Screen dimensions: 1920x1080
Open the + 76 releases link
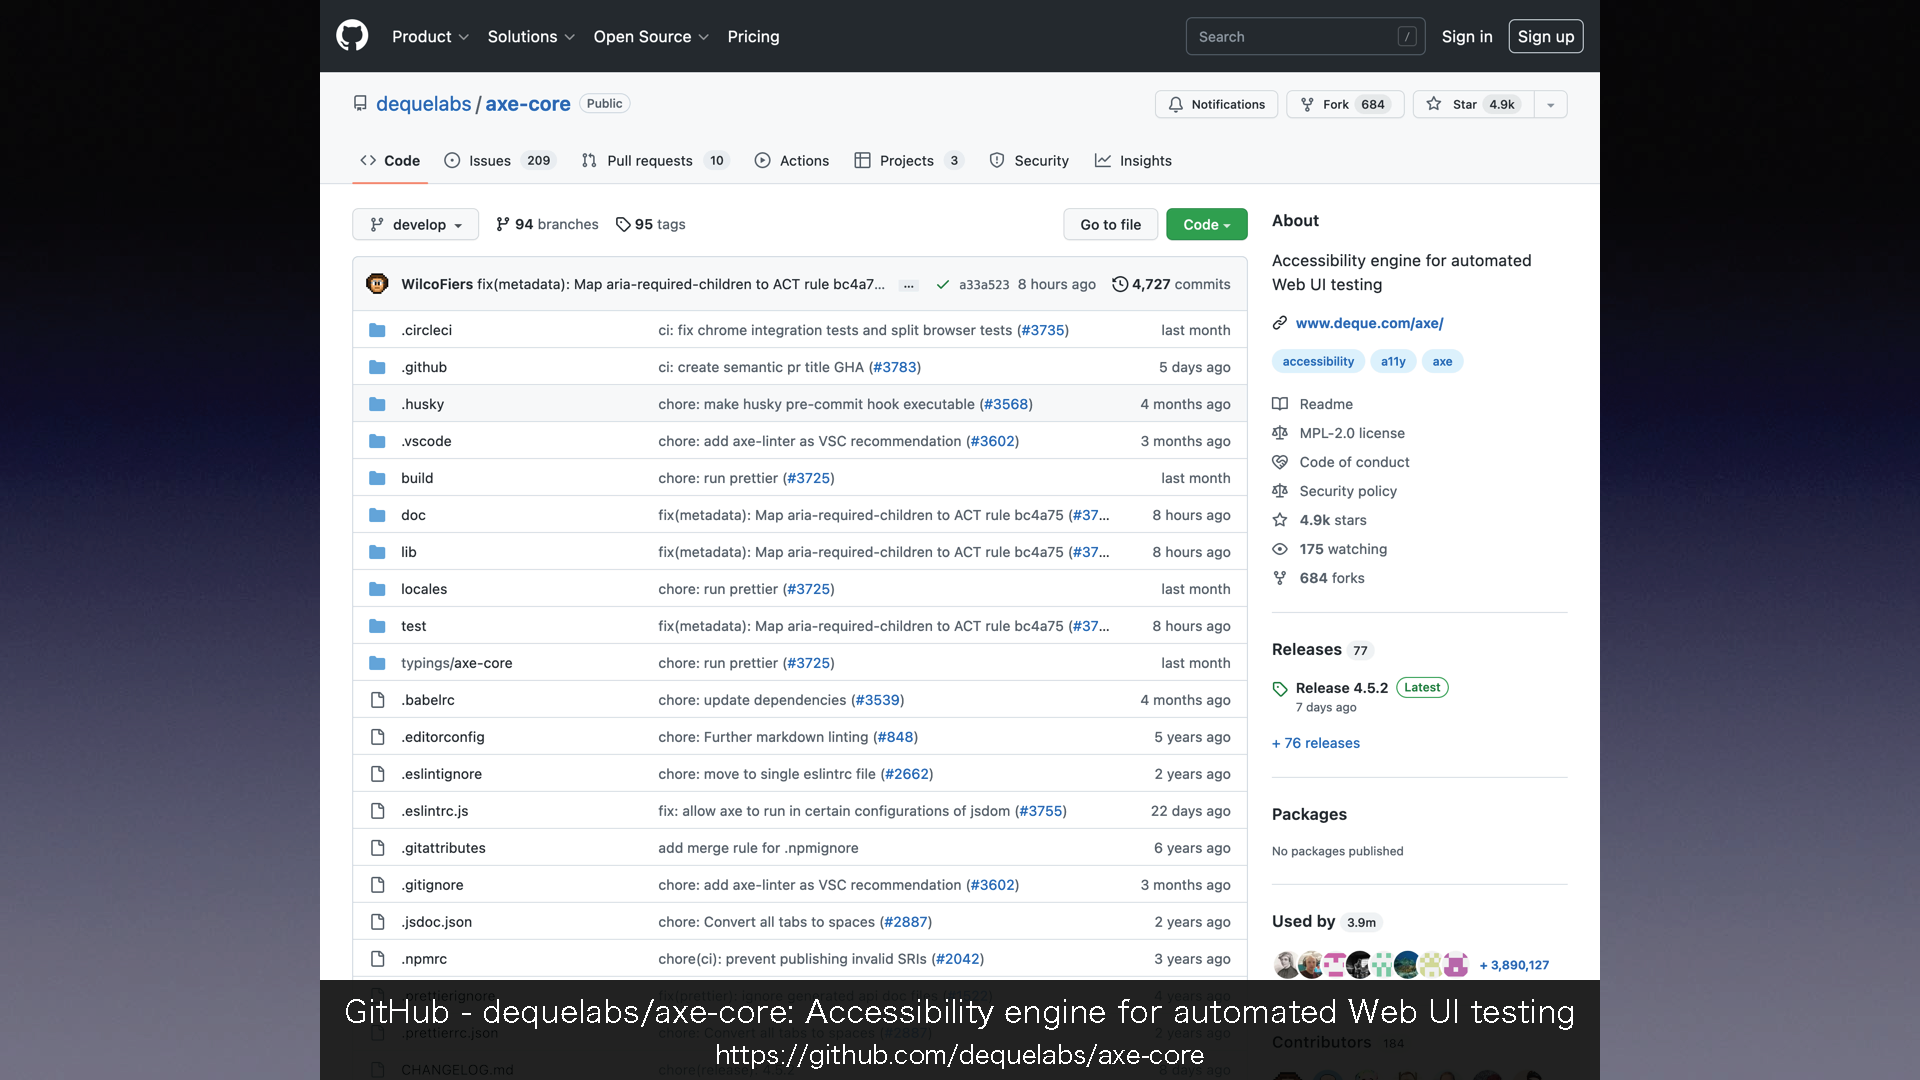[1316, 743]
